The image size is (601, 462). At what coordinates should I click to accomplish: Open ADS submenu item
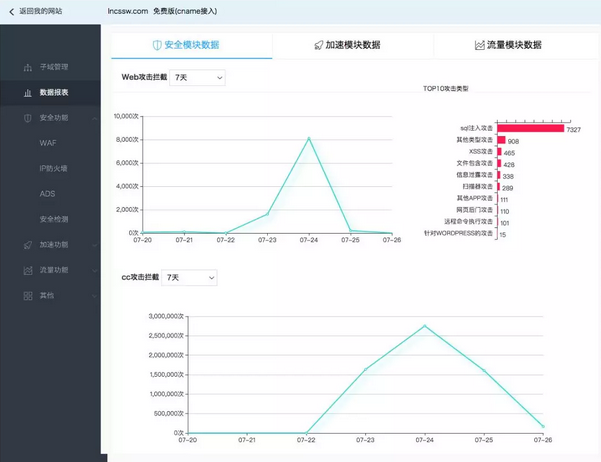pyautogui.click(x=47, y=194)
